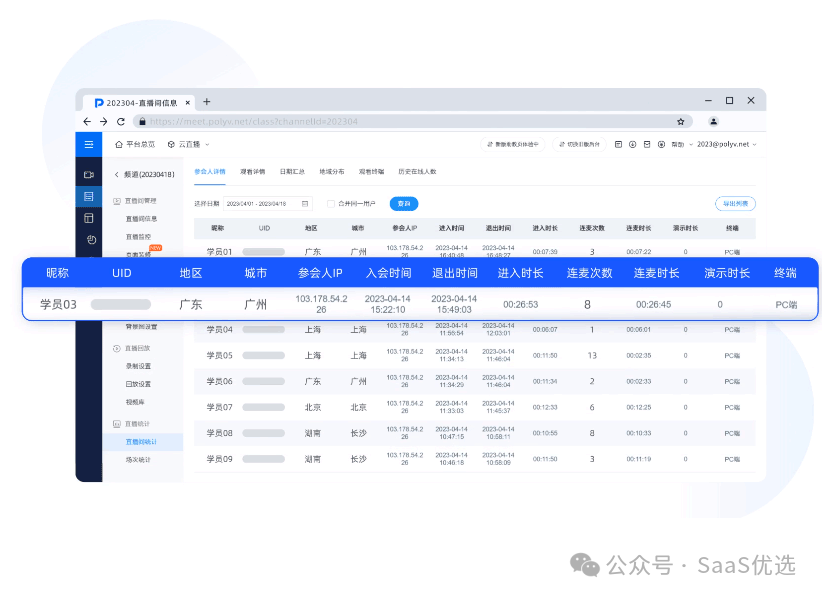The image size is (822, 598).
Task: Open the 2023@polyv.net account dropdown
Action: [722, 143]
